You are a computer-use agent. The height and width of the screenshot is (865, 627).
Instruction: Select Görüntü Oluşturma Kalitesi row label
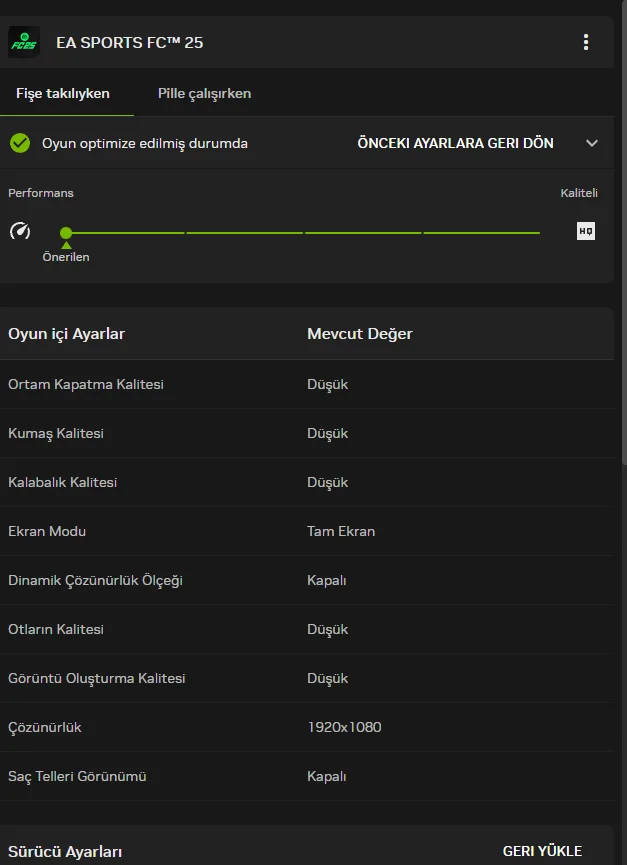click(x=97, y=679)
